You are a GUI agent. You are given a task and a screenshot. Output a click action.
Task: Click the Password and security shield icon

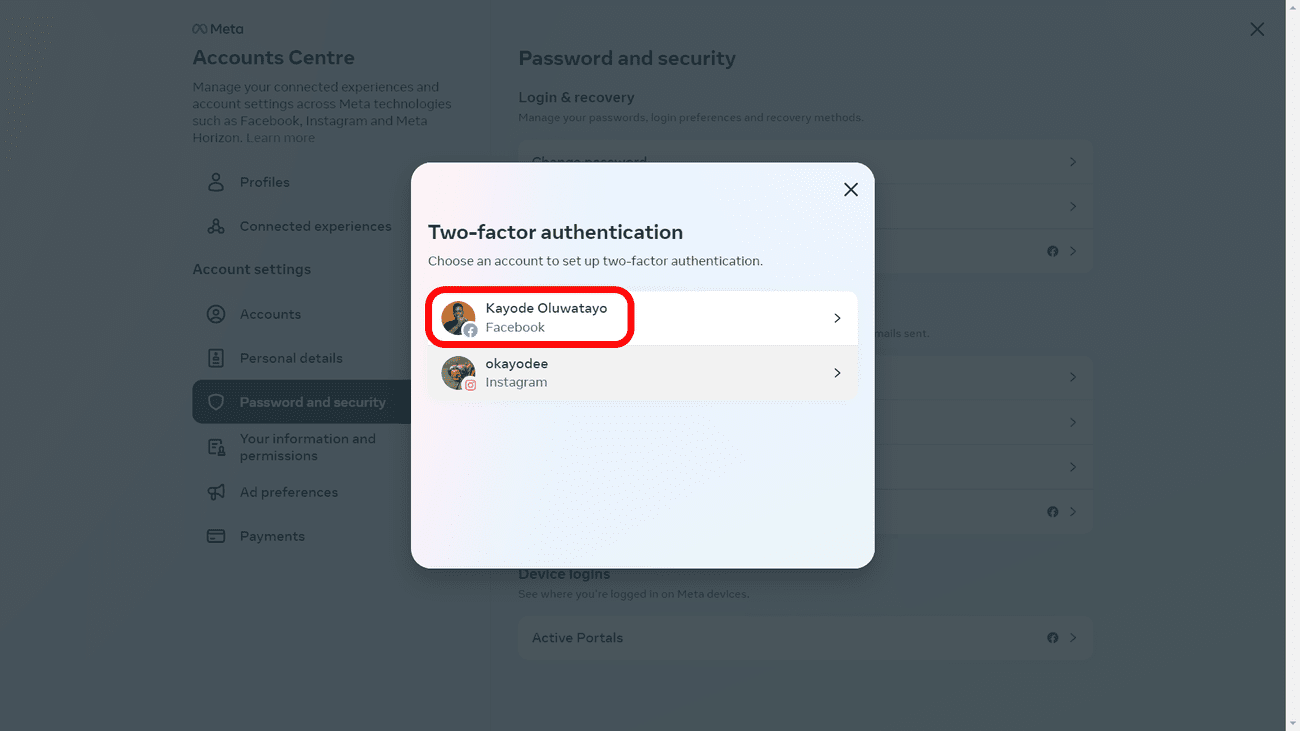216,402
